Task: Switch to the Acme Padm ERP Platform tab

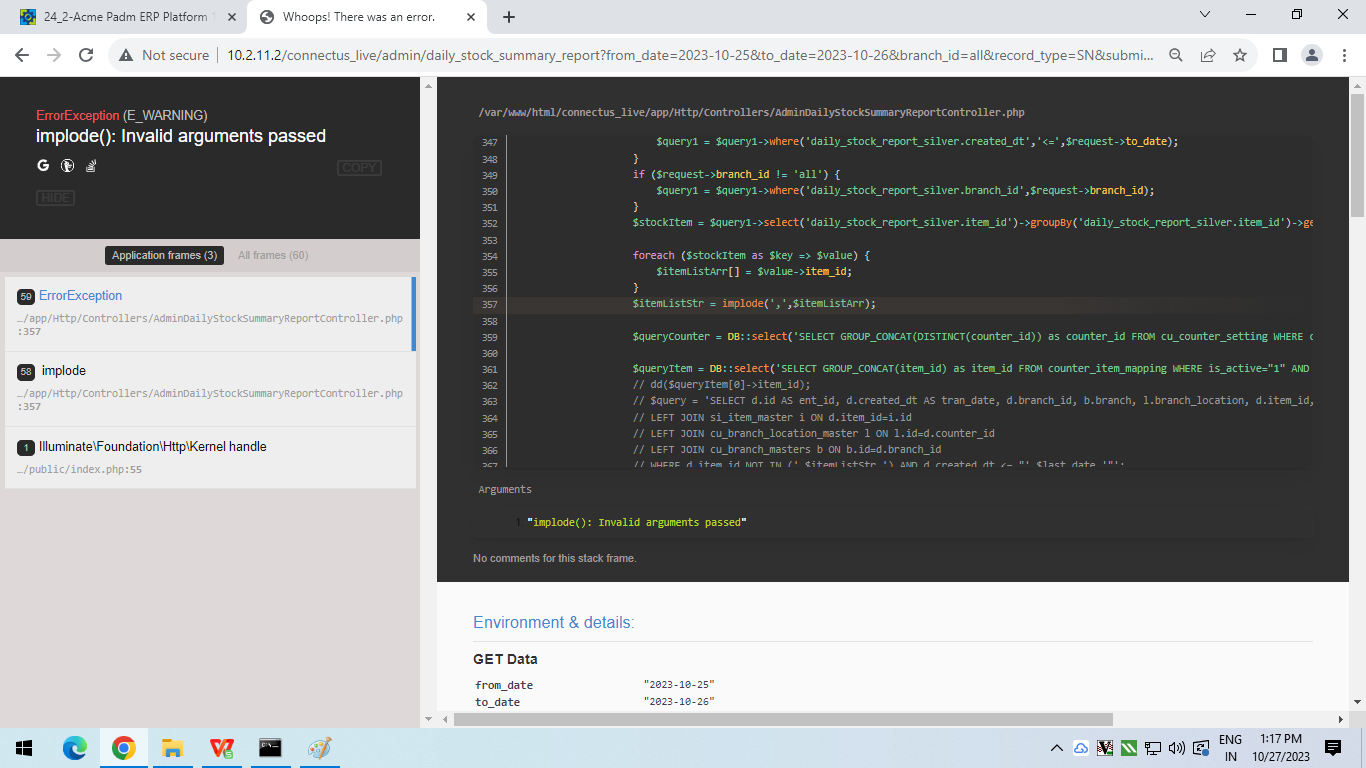Action: (x=126, y=17)
